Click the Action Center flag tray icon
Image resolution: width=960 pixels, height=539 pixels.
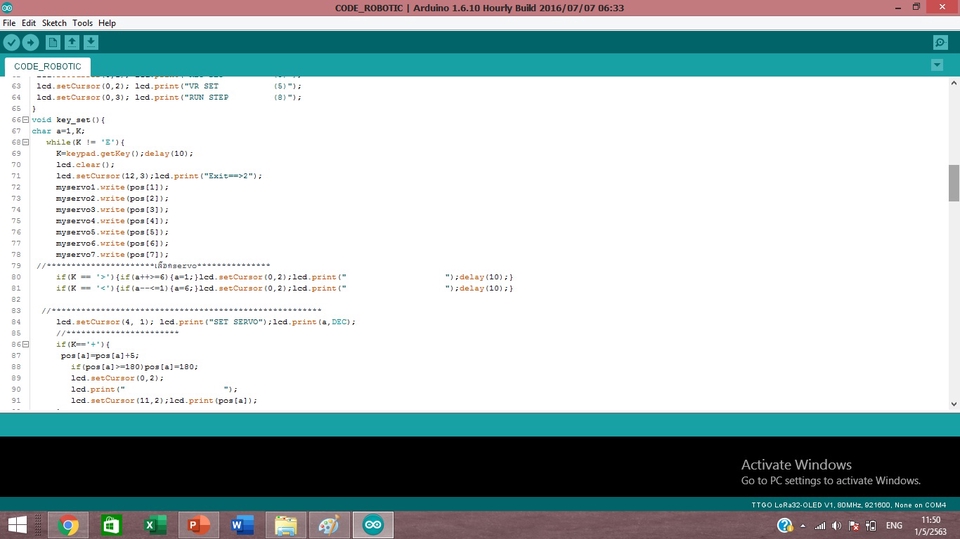[x=853, y=526]
